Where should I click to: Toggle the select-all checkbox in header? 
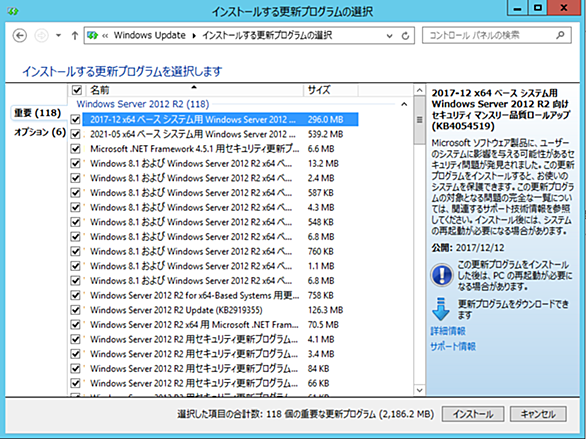click(x=77, y=90)
